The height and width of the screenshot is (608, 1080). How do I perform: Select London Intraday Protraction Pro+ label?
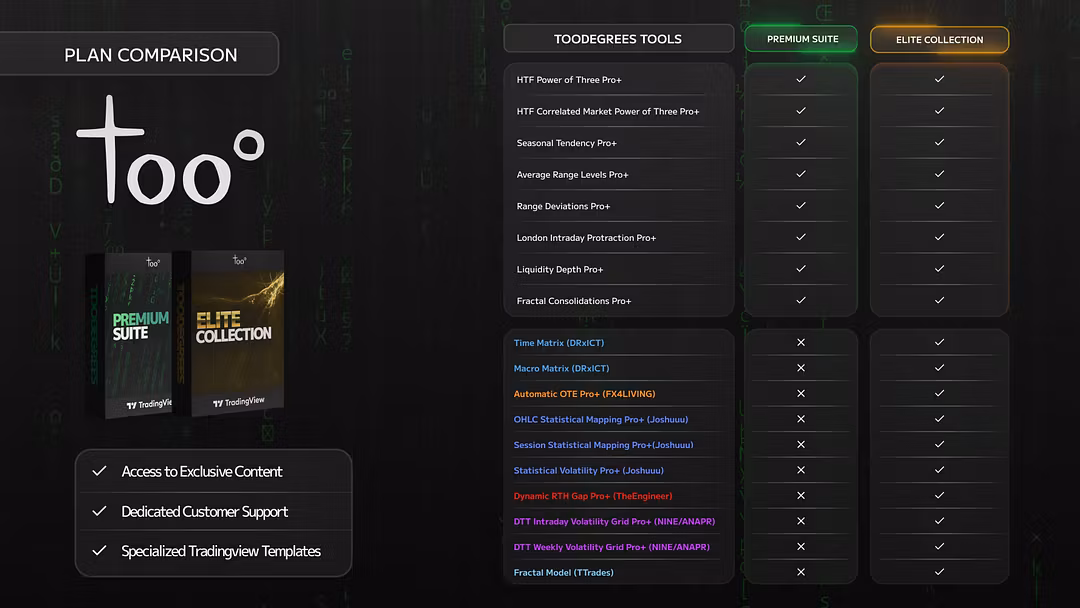[x=586, y=238]
